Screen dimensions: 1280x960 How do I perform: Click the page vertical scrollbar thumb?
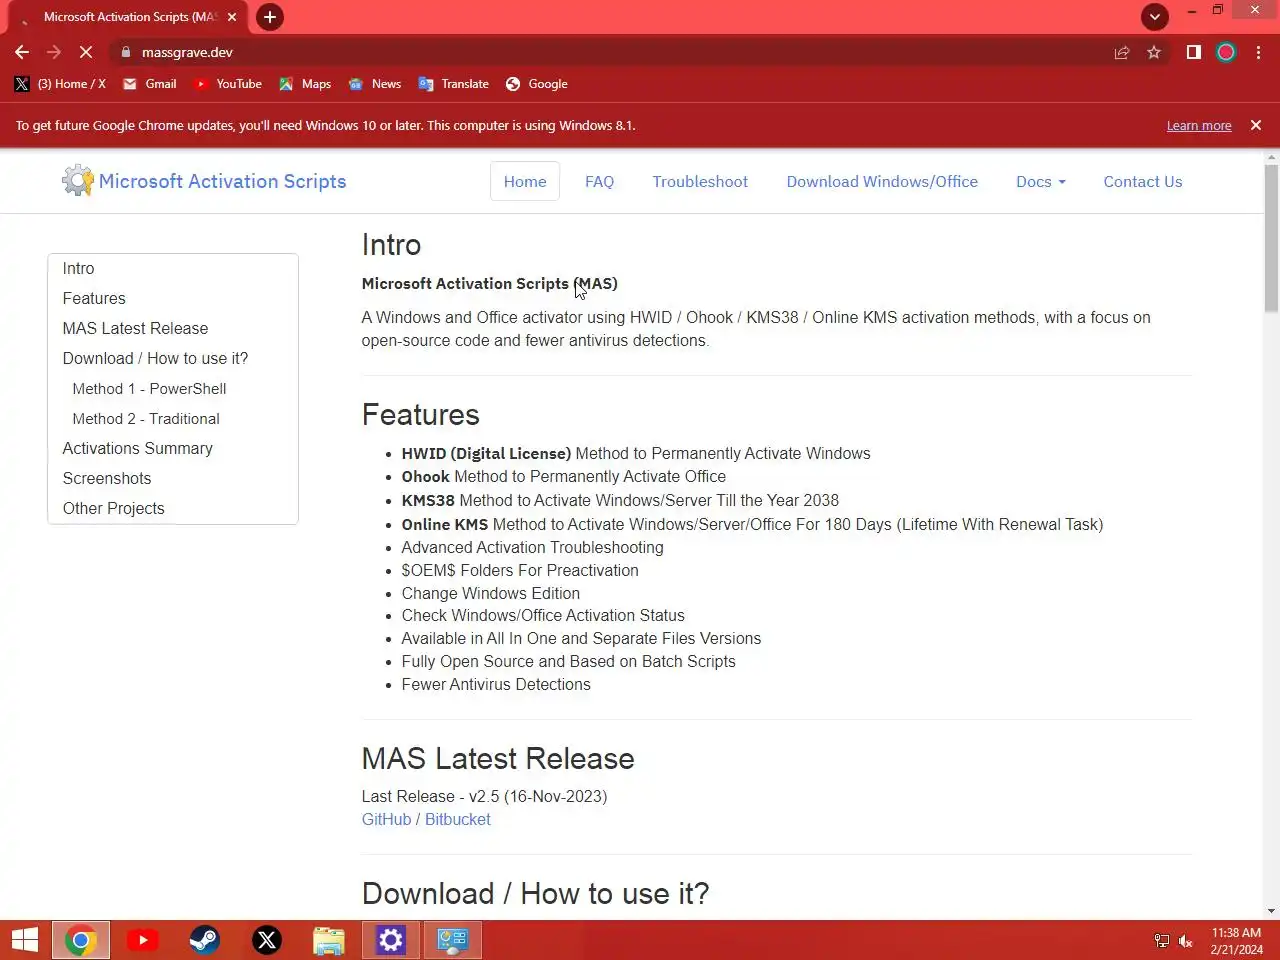click(x=1271, y=238)
